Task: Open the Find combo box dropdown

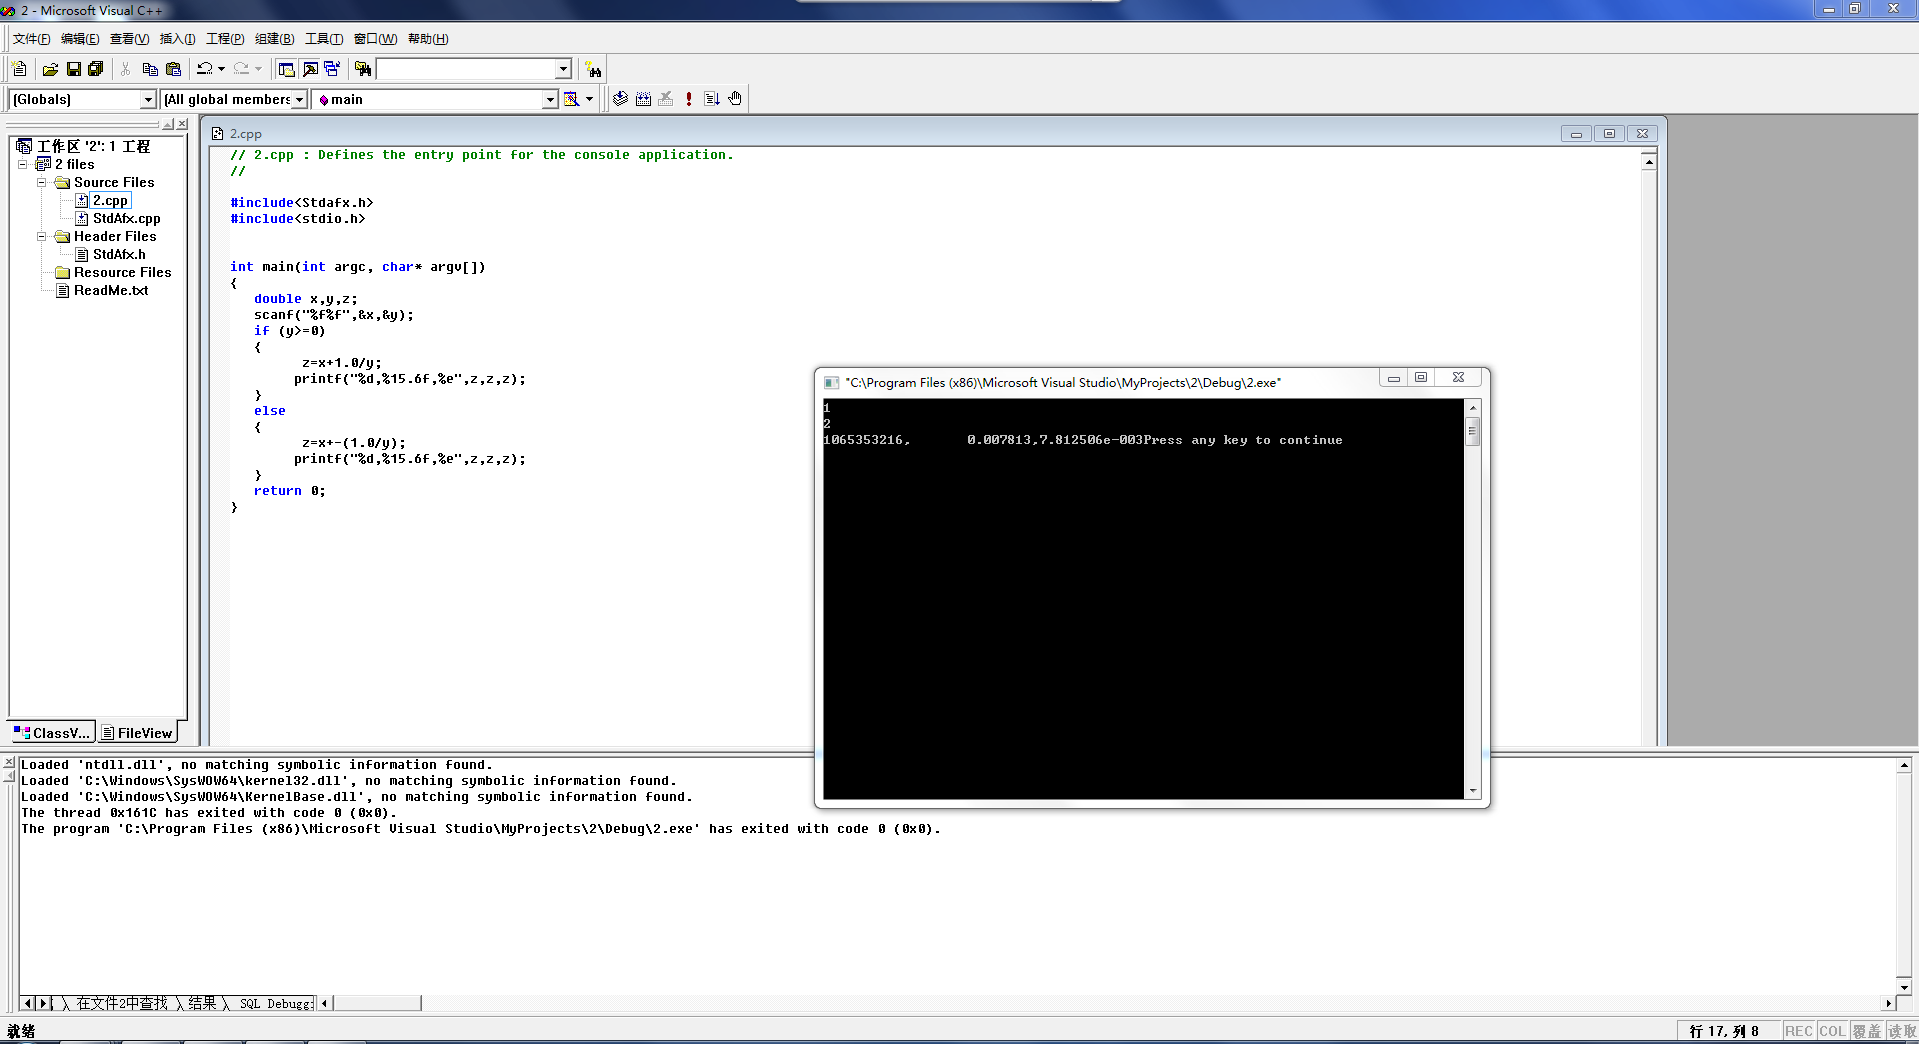Action: click(563, 69)
